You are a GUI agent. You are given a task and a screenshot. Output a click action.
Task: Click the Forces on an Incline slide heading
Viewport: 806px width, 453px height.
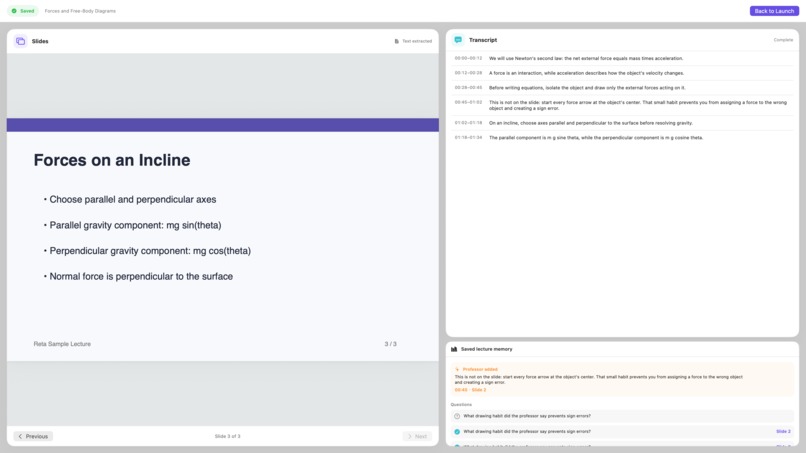coord(112,160)
